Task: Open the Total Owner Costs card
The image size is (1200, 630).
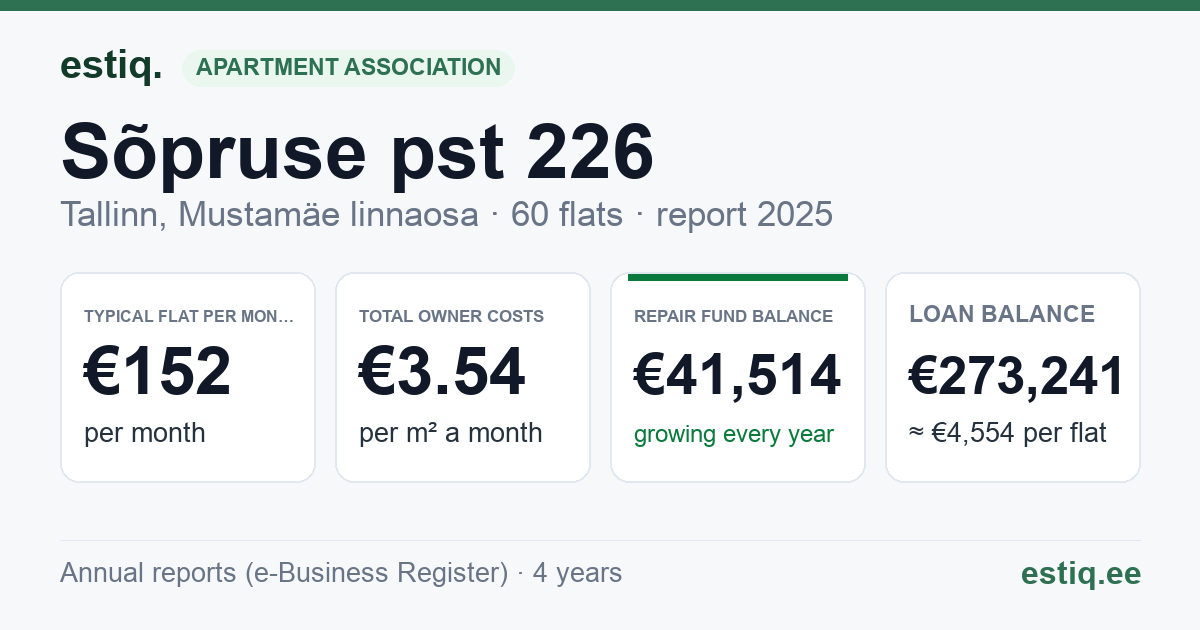Action: pos(463,377)
